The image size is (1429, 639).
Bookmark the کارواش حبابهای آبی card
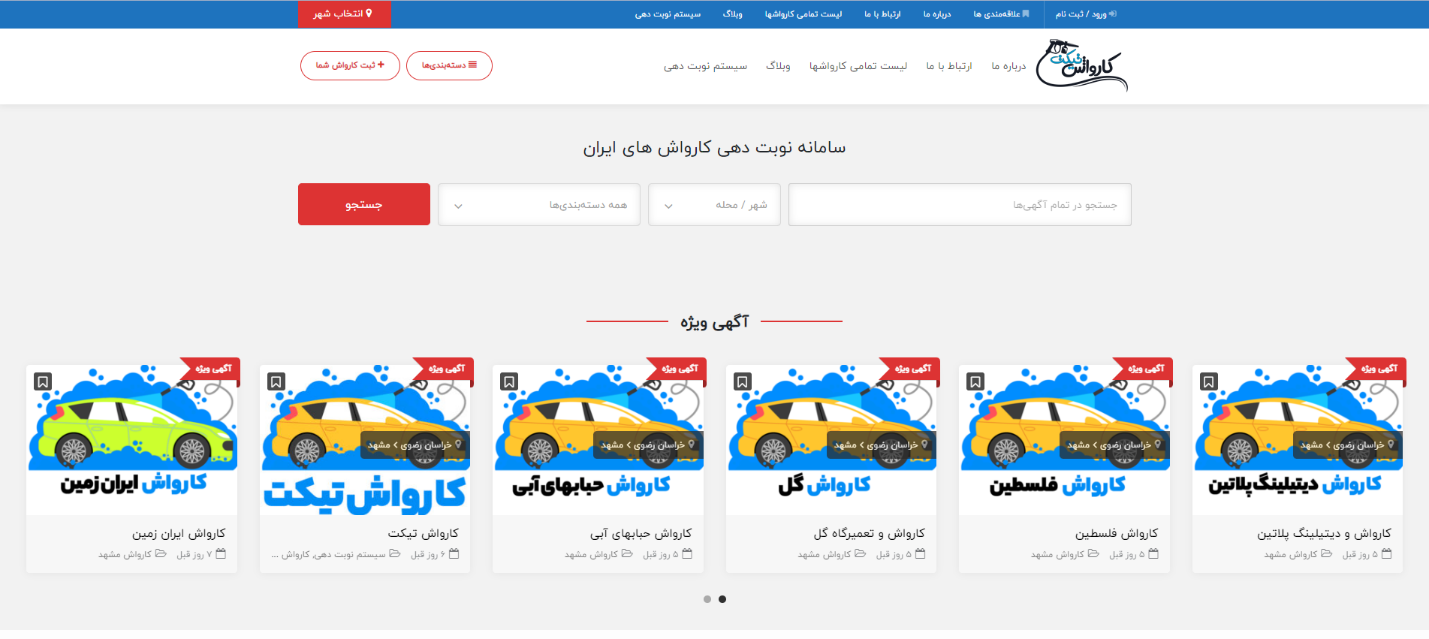[509, 381]
